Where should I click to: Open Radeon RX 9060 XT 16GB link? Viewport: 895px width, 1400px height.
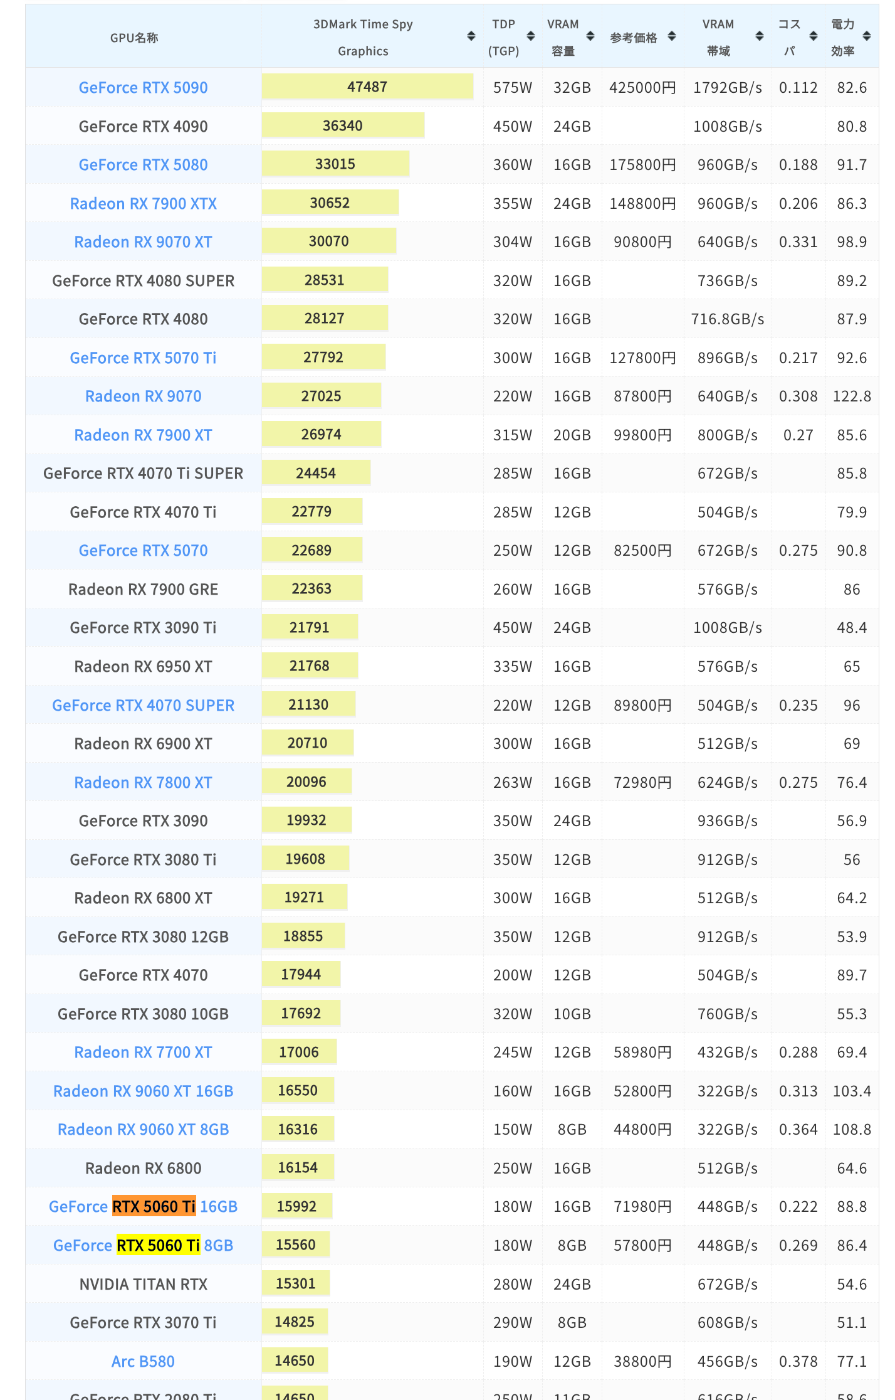[x=143, y=1091]
